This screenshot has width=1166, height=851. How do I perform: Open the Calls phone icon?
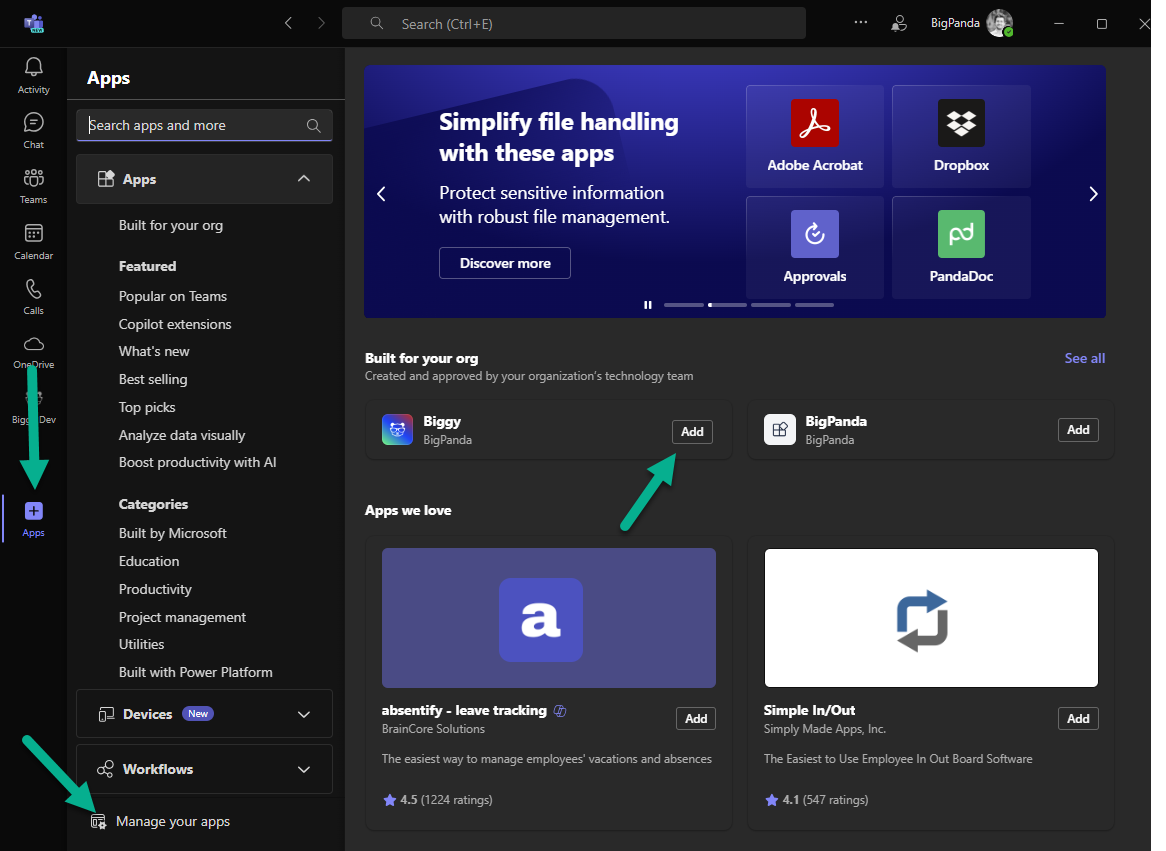pyautogui.click(x=33, y=296)
